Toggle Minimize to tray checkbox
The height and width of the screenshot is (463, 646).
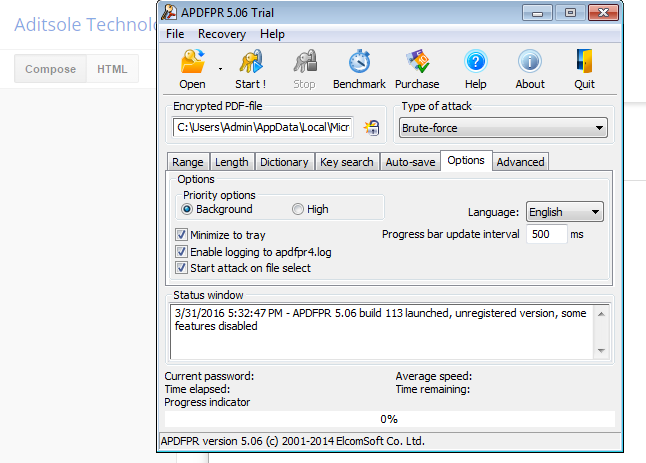(x=181, y=235)
